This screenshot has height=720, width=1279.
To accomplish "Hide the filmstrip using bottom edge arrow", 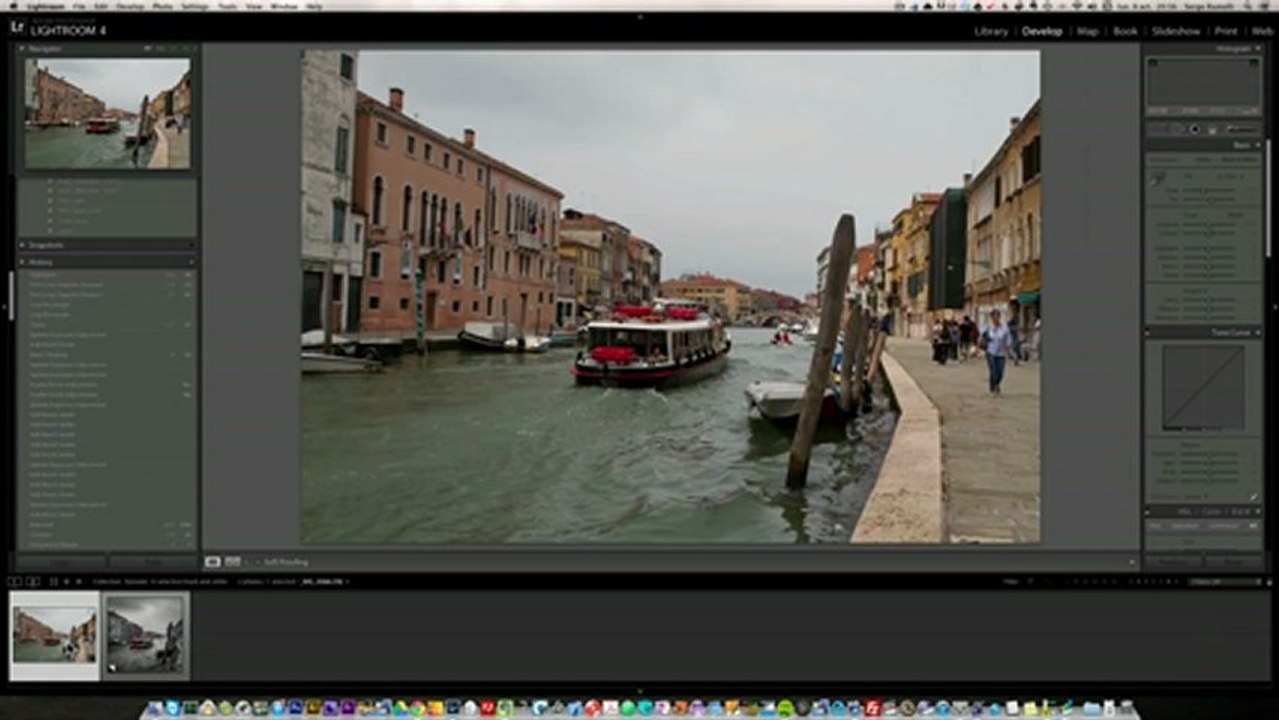I will 639,691.
